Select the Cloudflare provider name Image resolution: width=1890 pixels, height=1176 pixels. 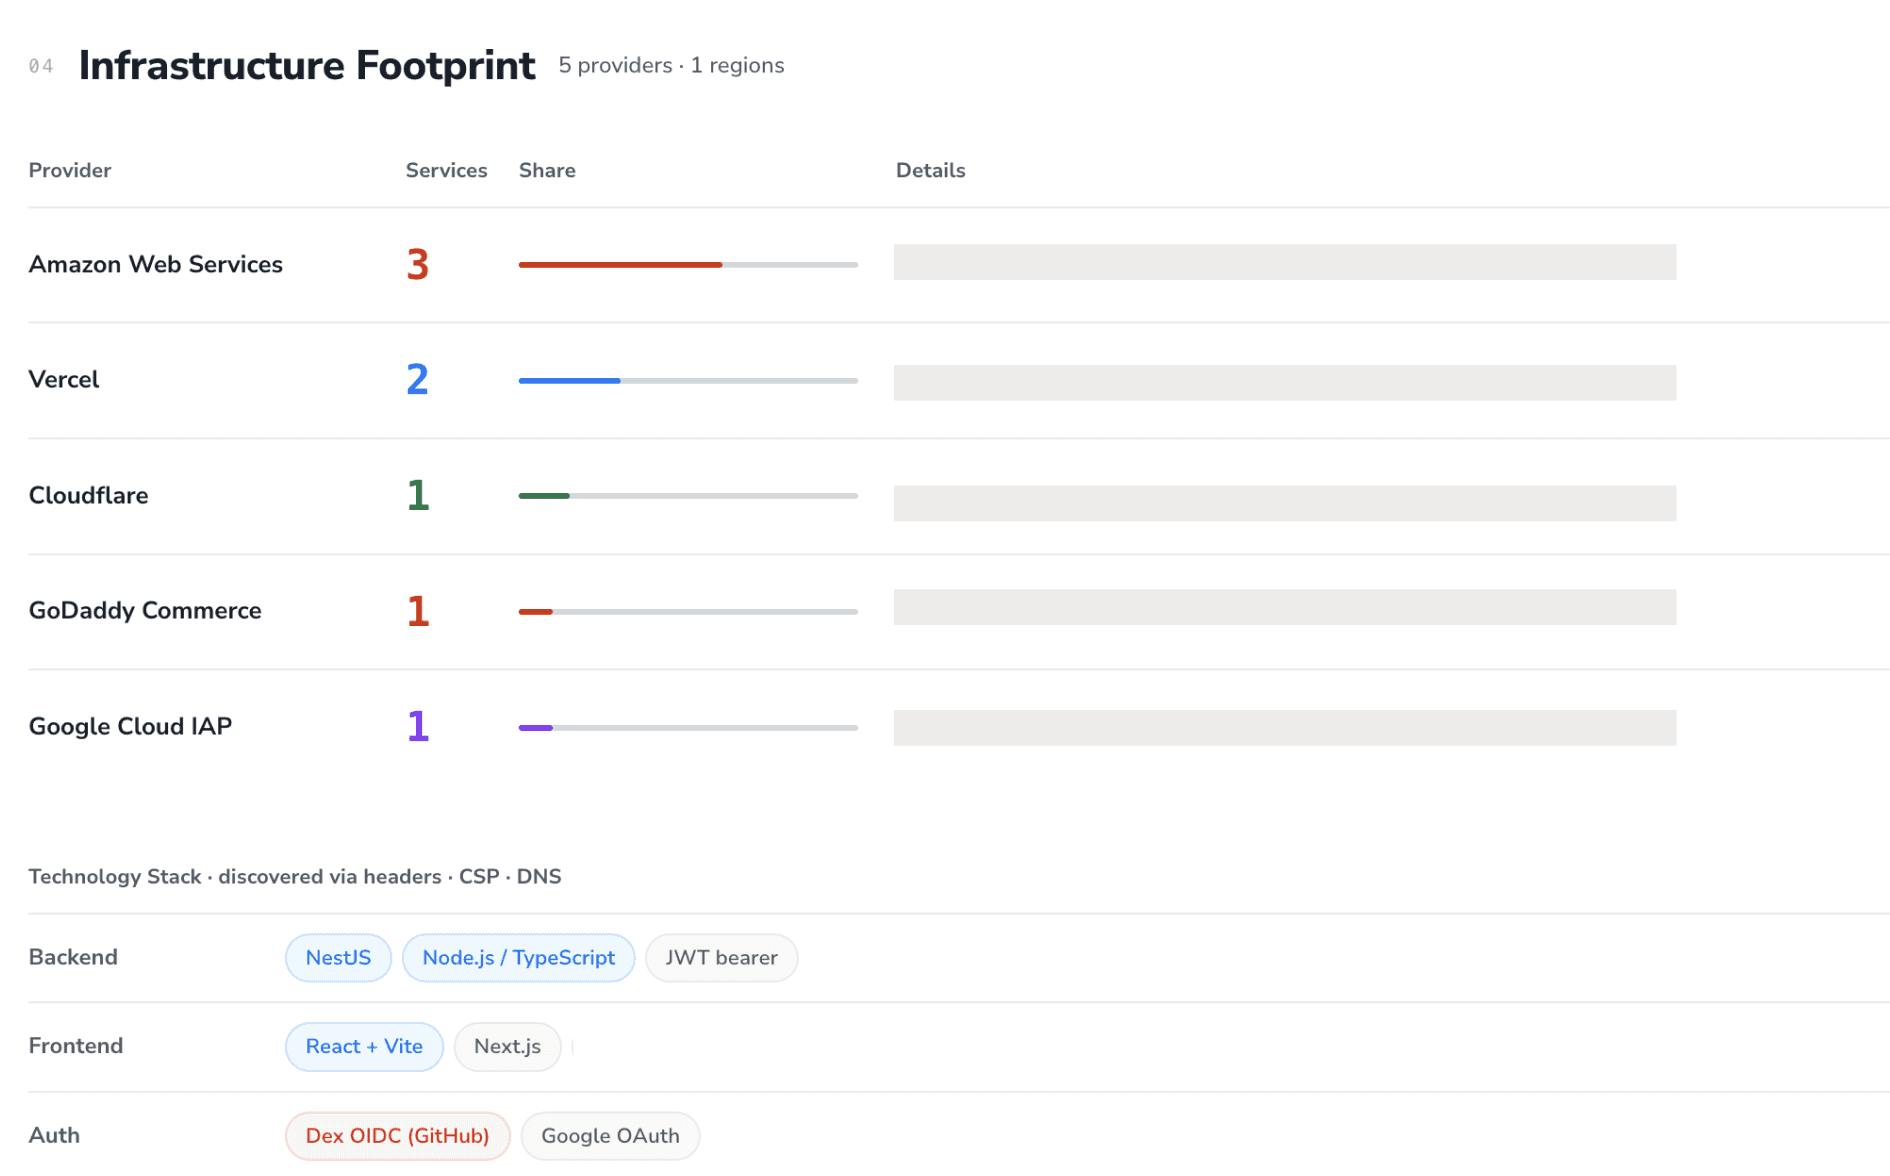click(x=88, y=496)
